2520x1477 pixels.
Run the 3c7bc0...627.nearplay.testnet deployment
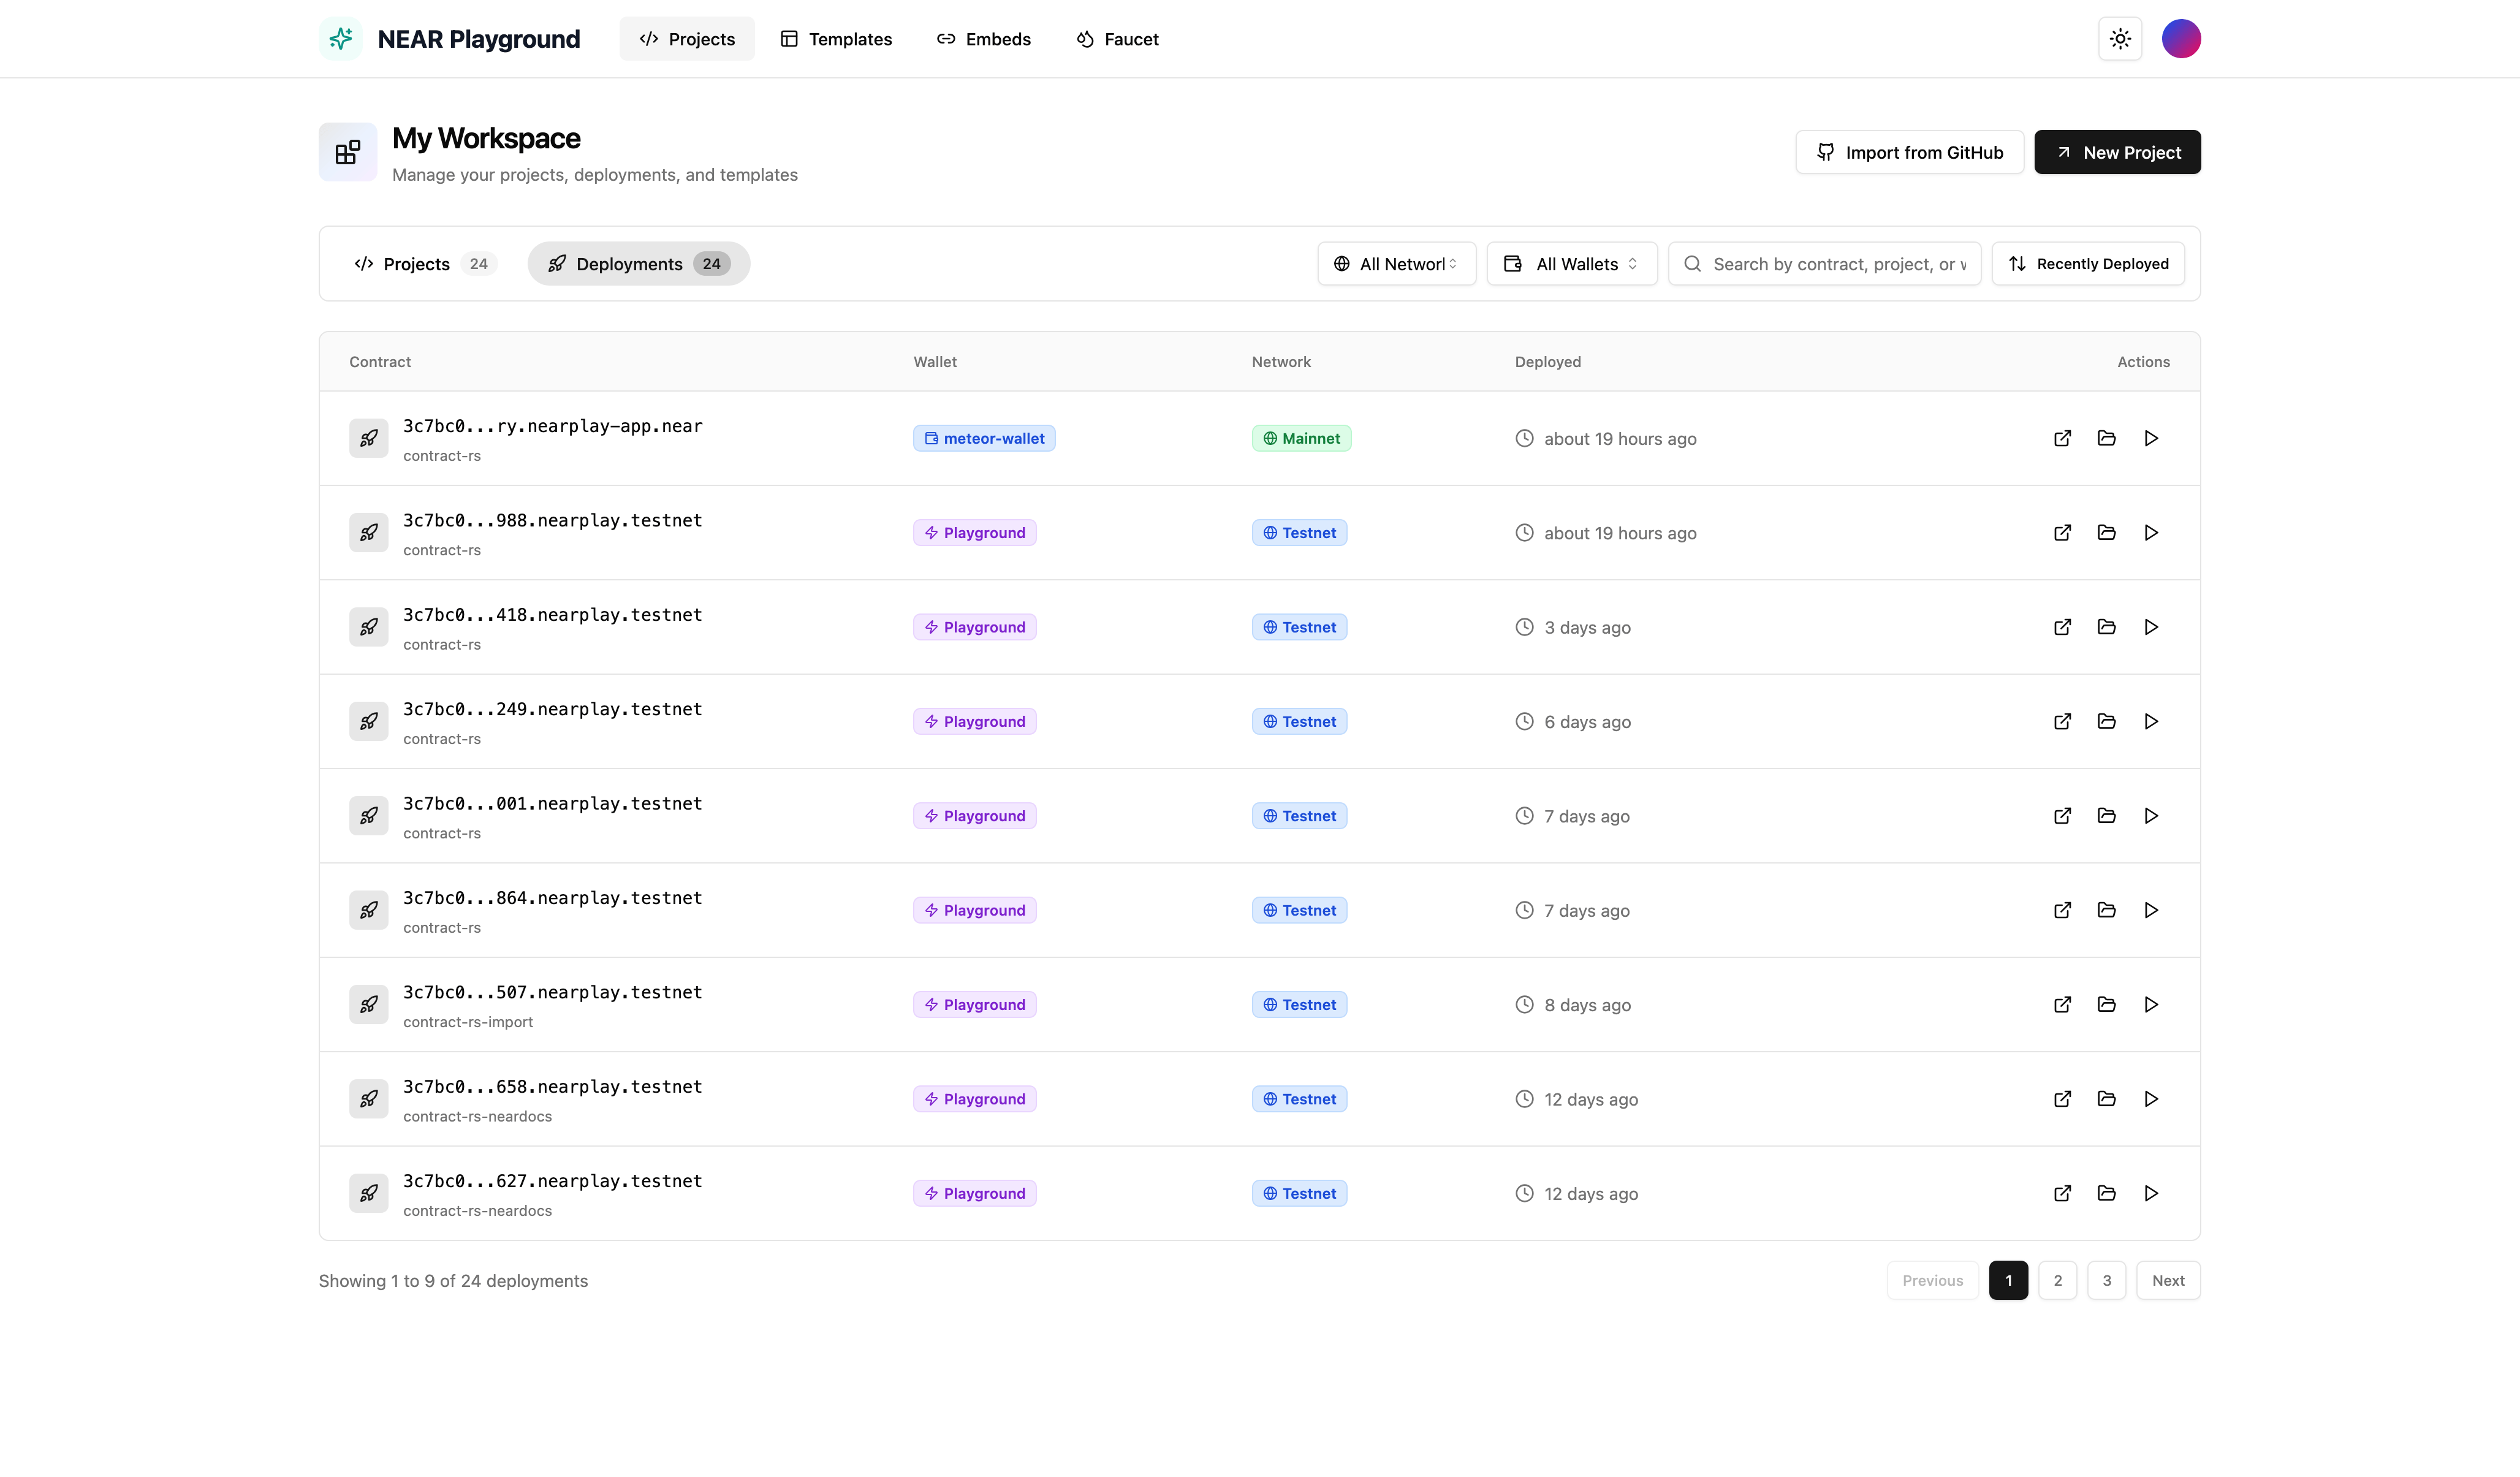2151,1193
